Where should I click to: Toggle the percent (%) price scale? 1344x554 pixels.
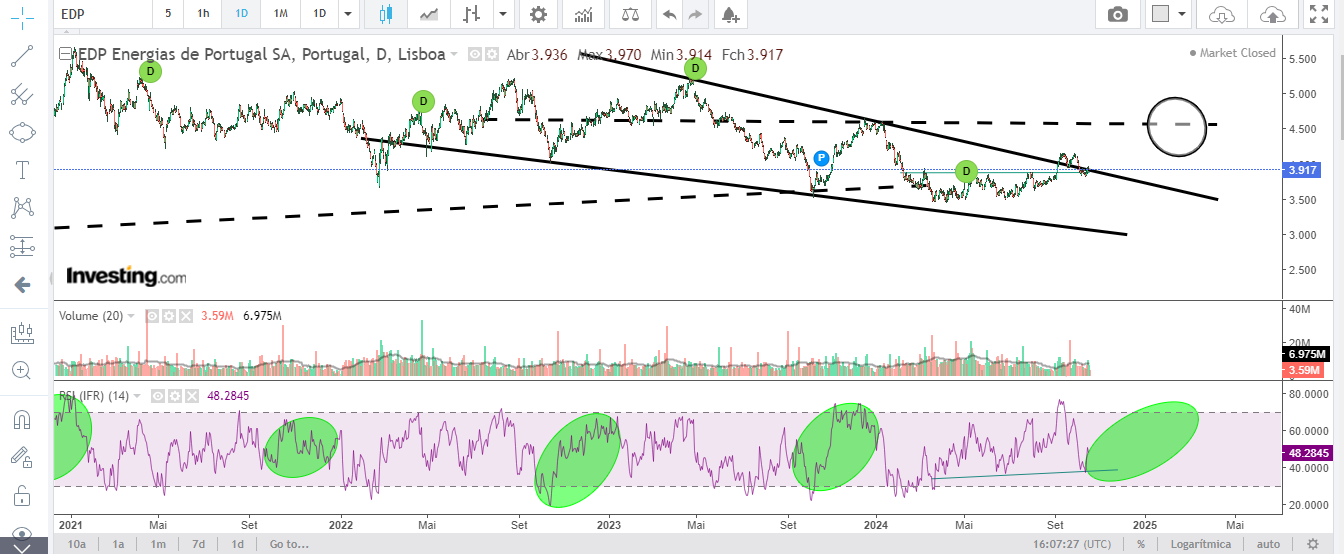pyautogui.click(x=1140, y=545)
